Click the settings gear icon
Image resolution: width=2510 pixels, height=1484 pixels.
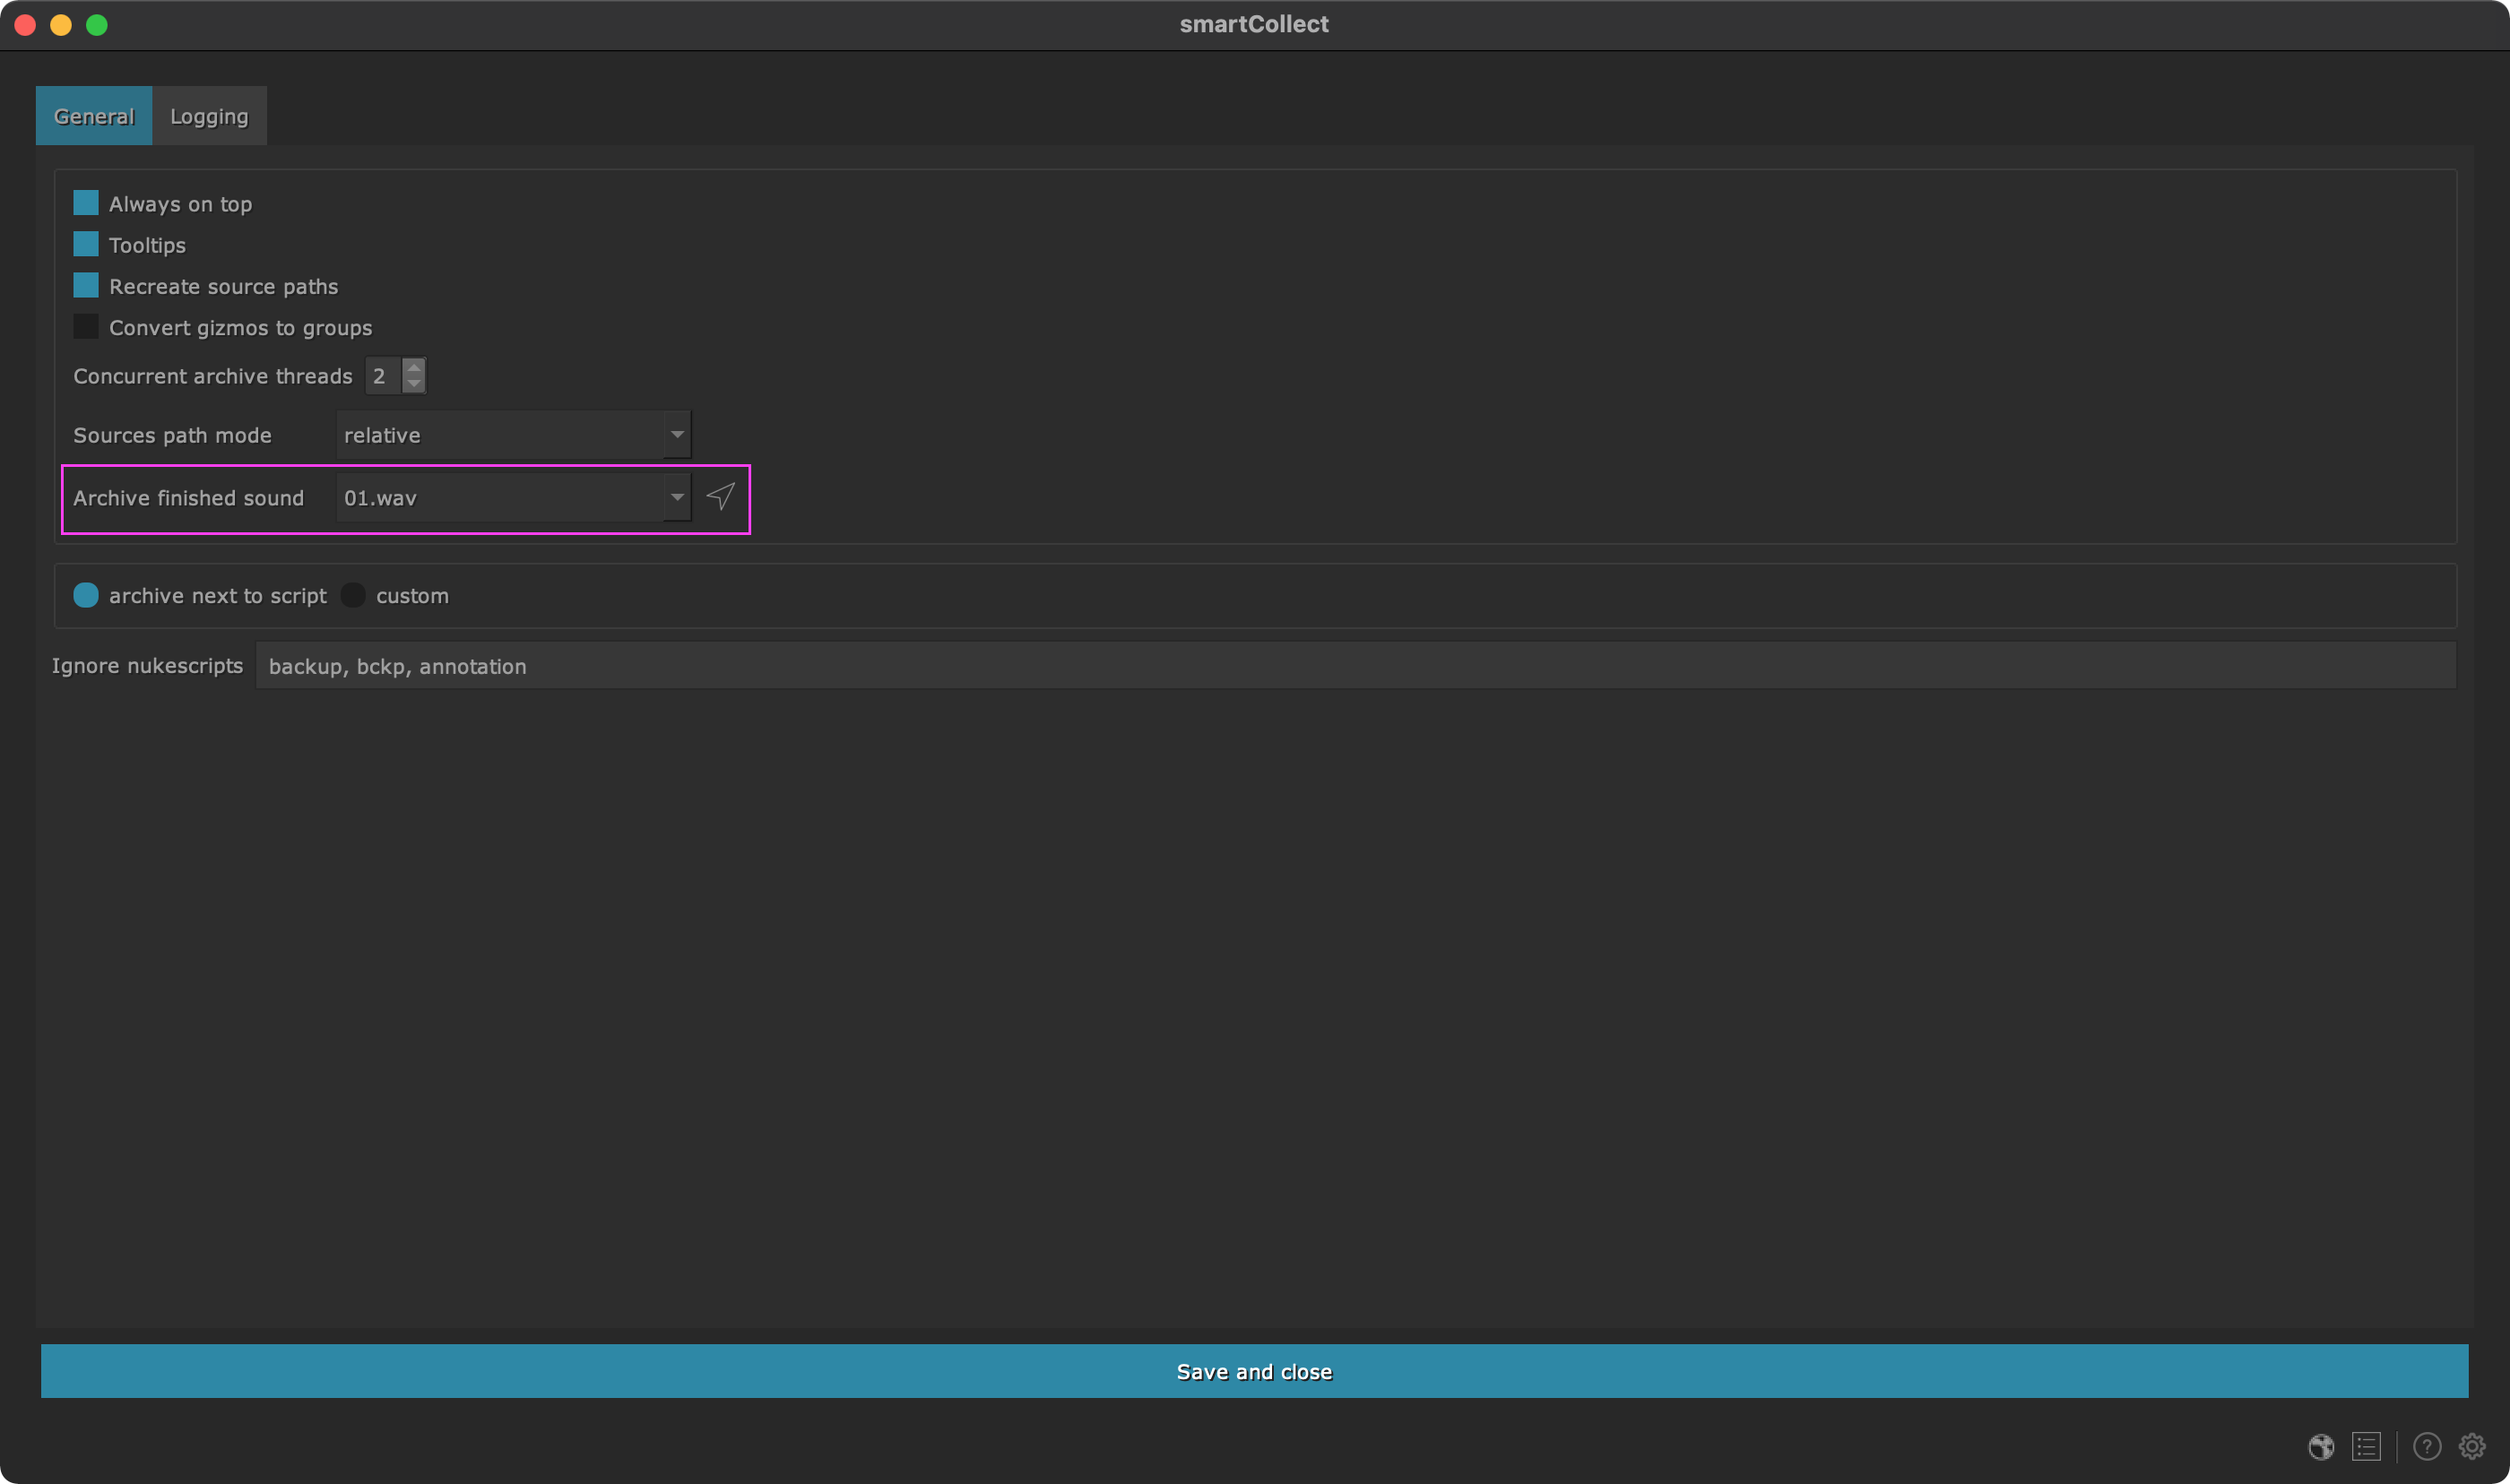click(2472, 1446)
